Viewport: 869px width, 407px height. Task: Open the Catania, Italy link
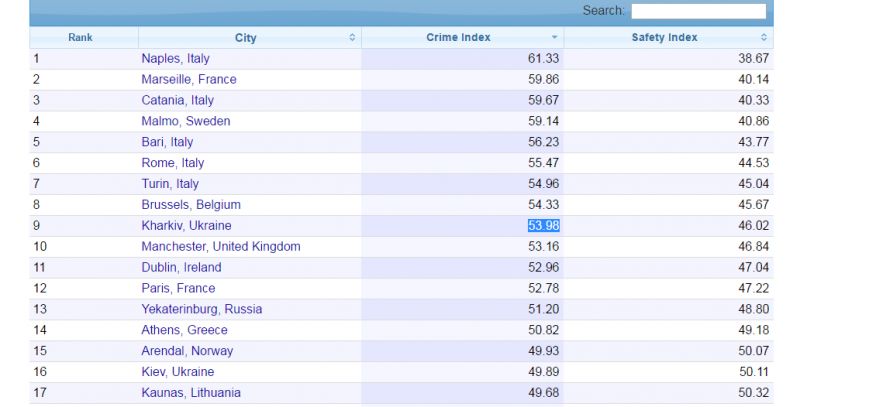tap(177, 100)
